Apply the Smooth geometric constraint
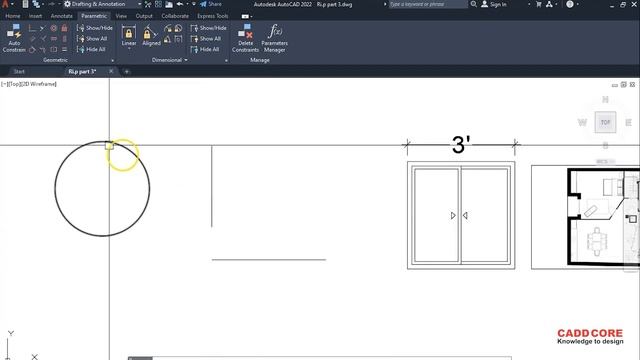640x360 pixels. point(43,49)
